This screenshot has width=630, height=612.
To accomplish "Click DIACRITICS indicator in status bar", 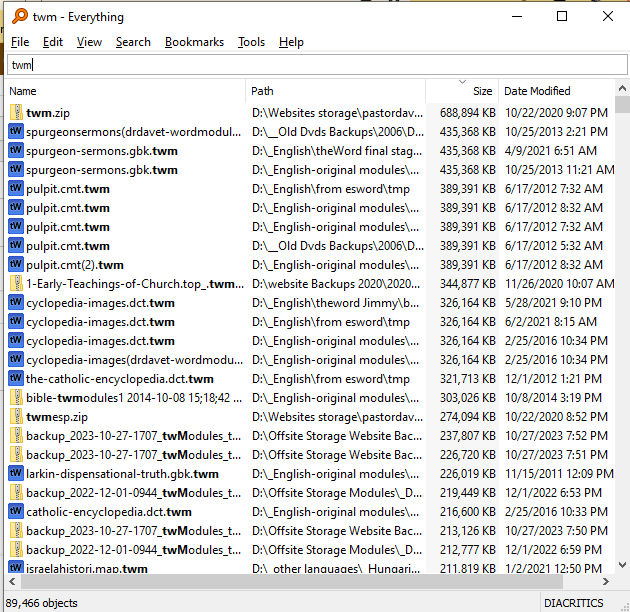I will click(x=573, y=603).
